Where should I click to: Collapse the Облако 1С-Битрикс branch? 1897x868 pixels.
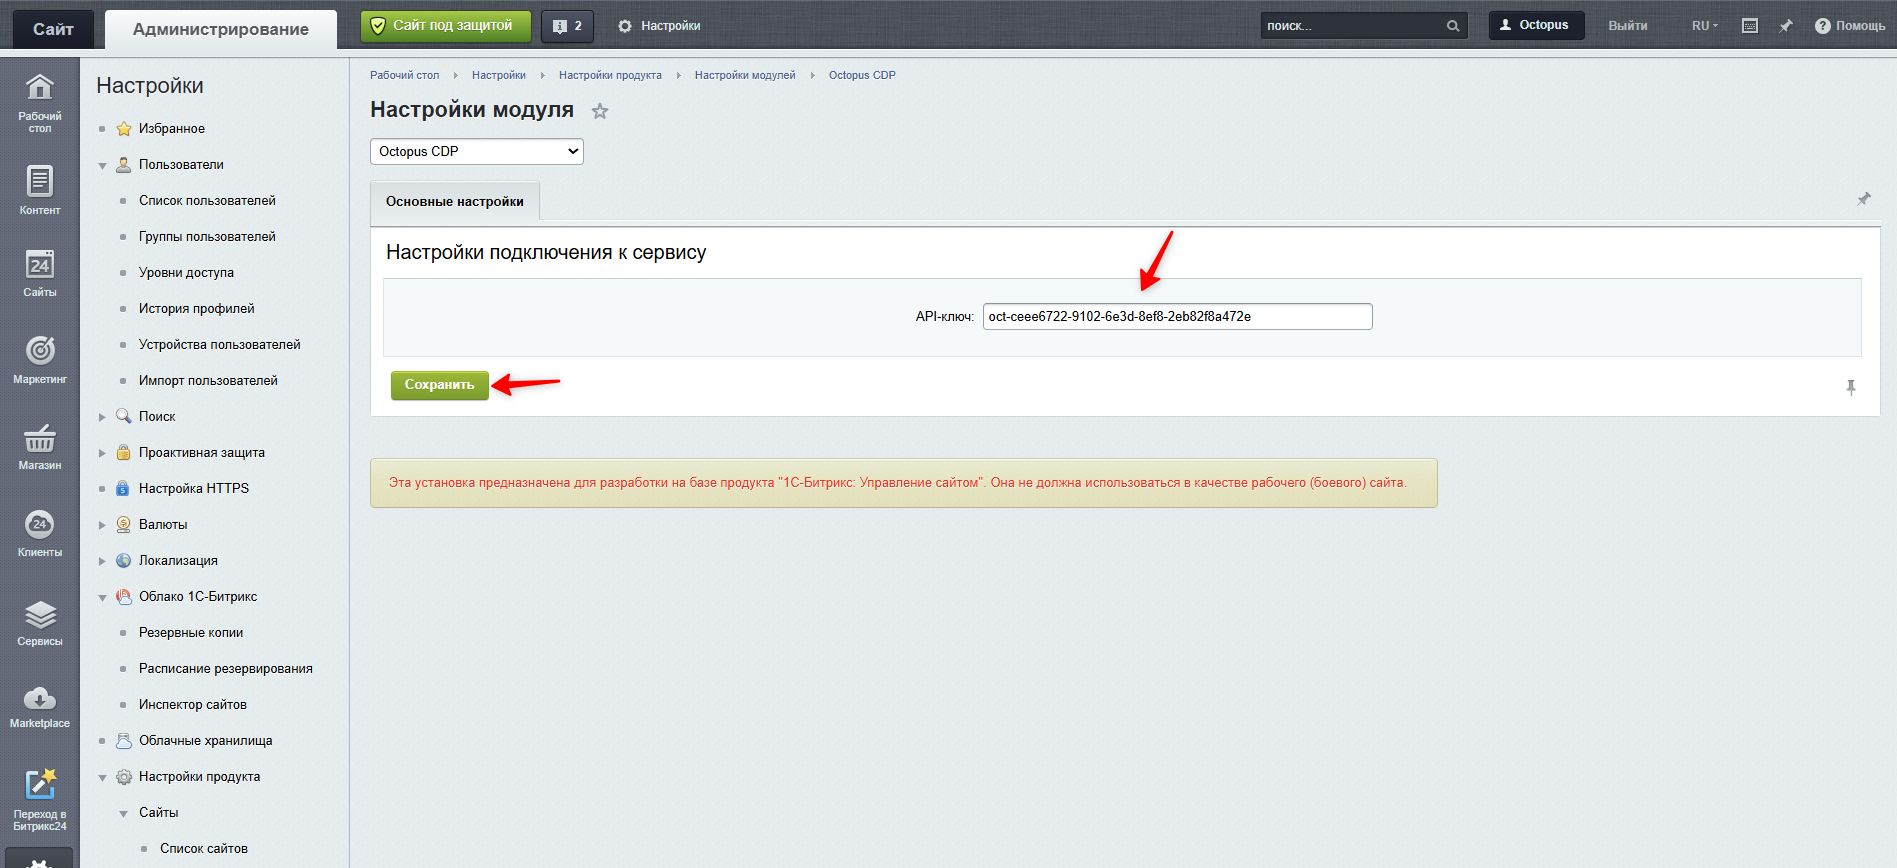[102, 597]
